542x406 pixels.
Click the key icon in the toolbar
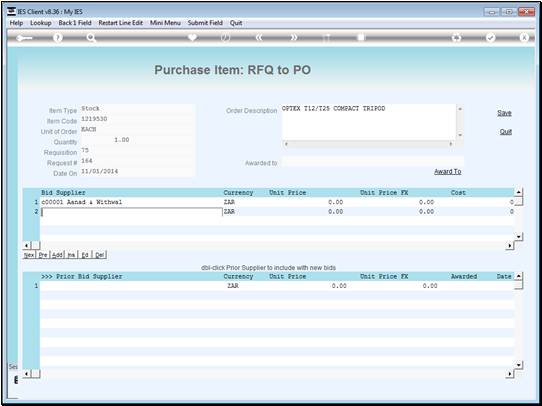[x=24, y=38]
